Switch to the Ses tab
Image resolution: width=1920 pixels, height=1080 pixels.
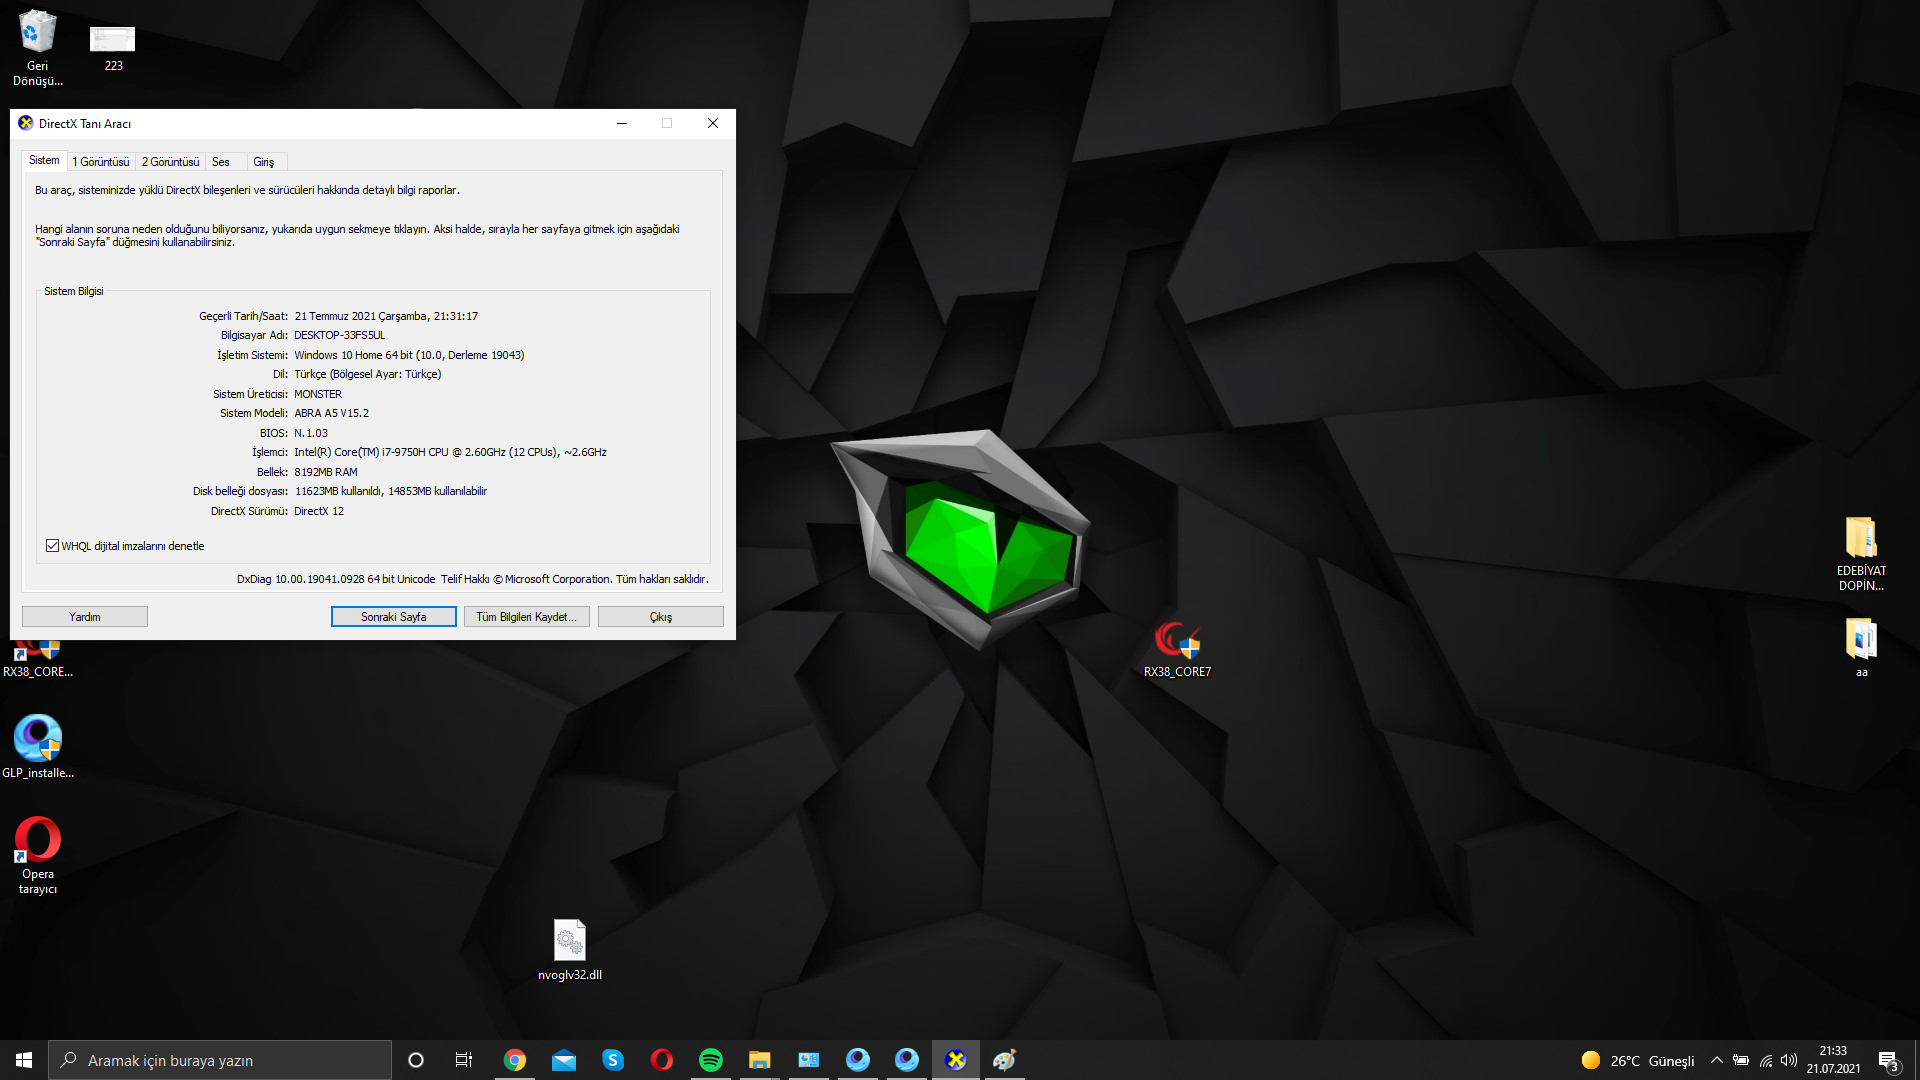[221, 162]
